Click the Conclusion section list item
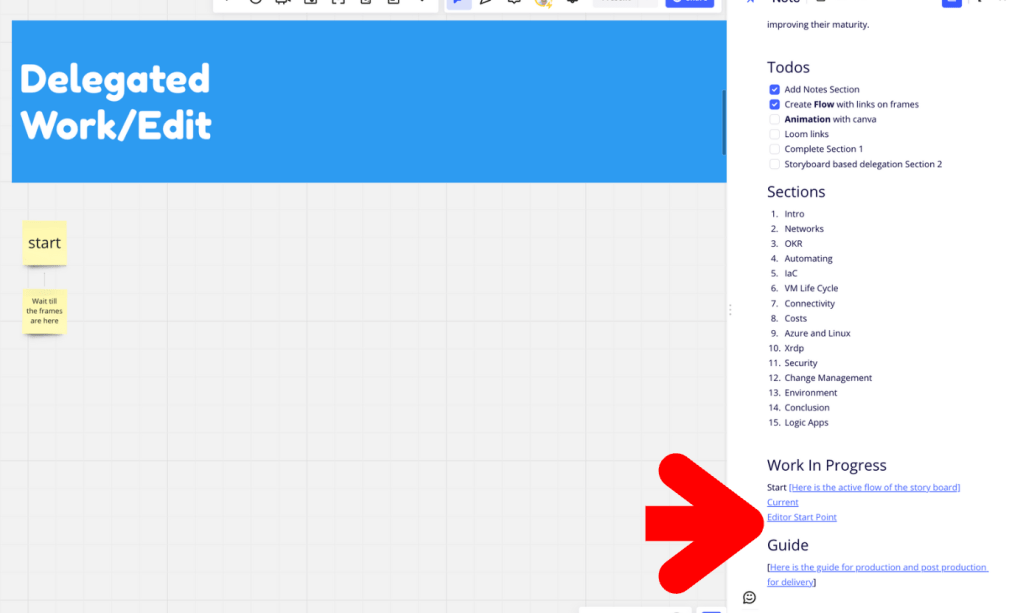Screen dimensions: 1023x613 coord(807,408)
